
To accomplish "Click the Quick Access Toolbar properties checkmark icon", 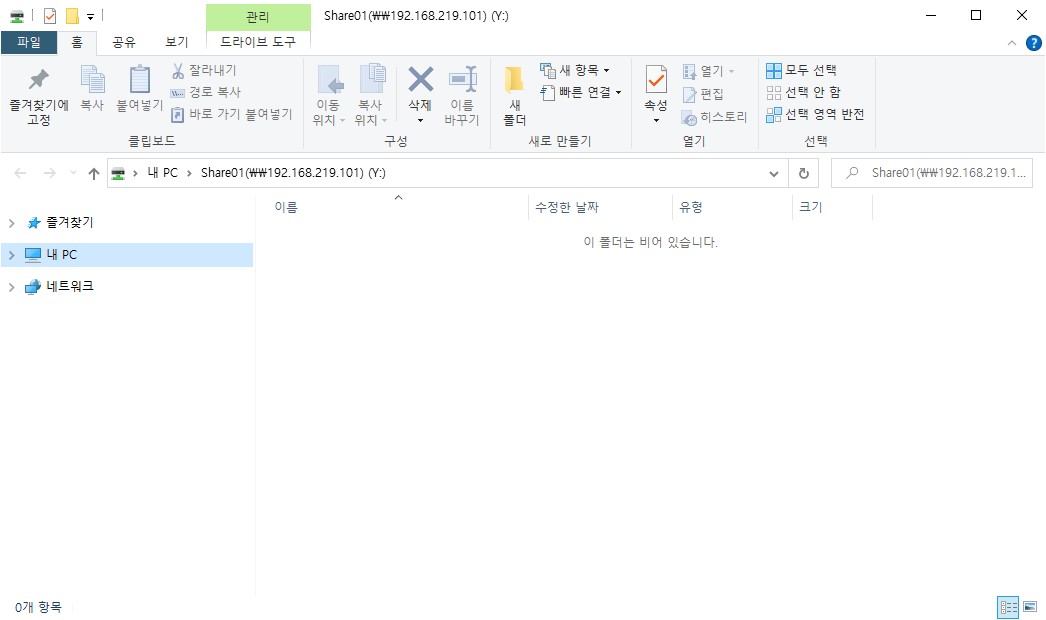I will [50, 16].
